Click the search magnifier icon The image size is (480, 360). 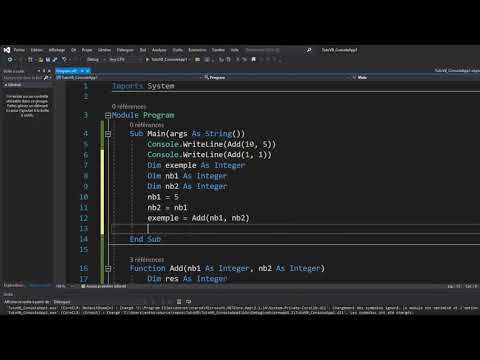click(x=309, y=50)
